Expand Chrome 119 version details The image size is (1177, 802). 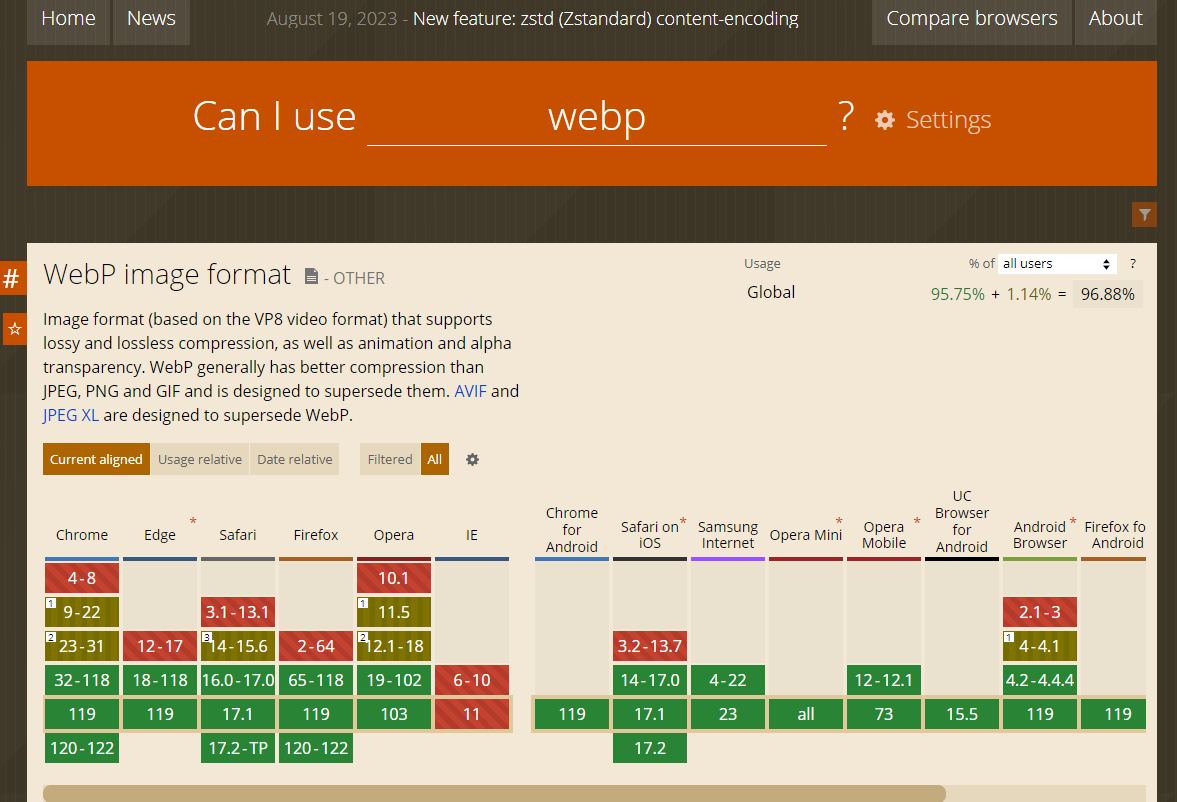click(82, 714)
